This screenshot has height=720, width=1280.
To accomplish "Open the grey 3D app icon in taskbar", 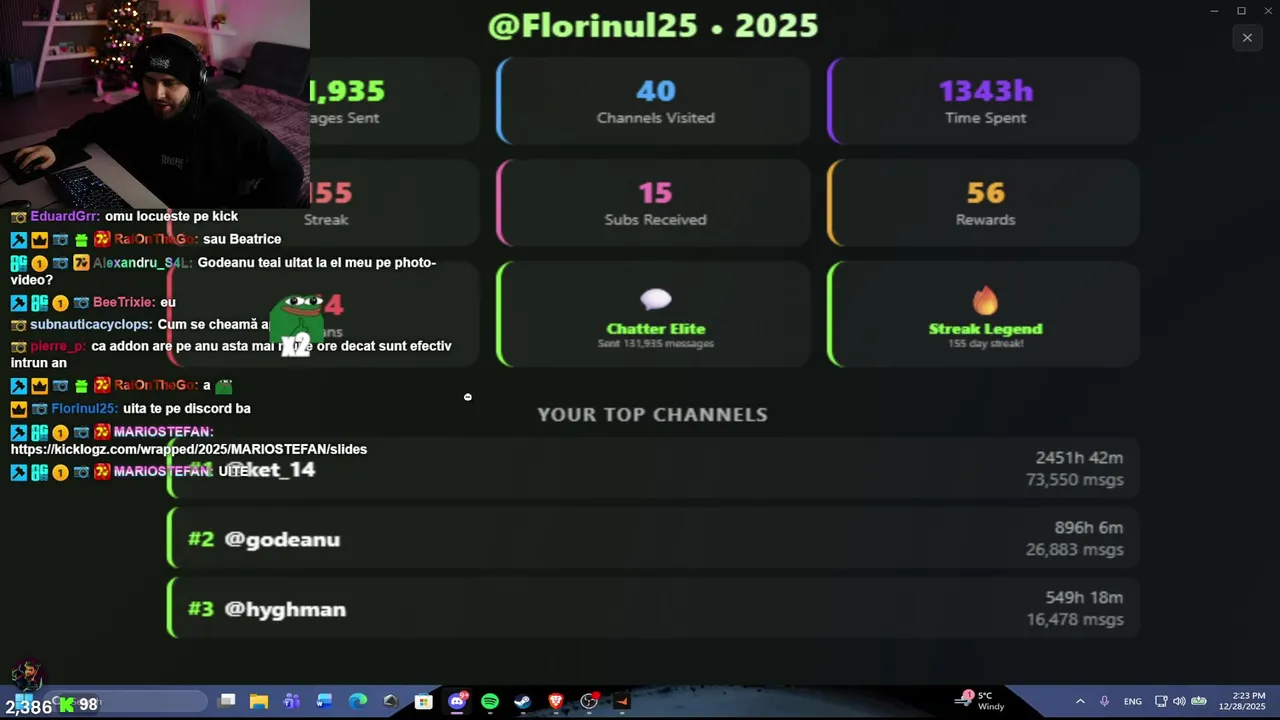I will pyautogui.click(x=390, y=701).
